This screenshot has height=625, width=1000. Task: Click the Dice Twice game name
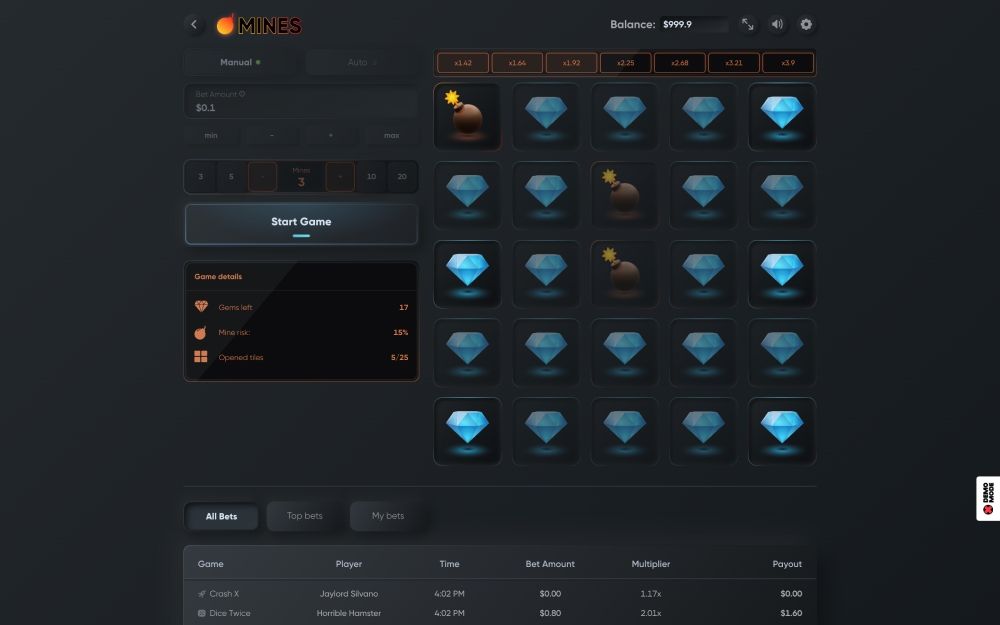(230, 613)
